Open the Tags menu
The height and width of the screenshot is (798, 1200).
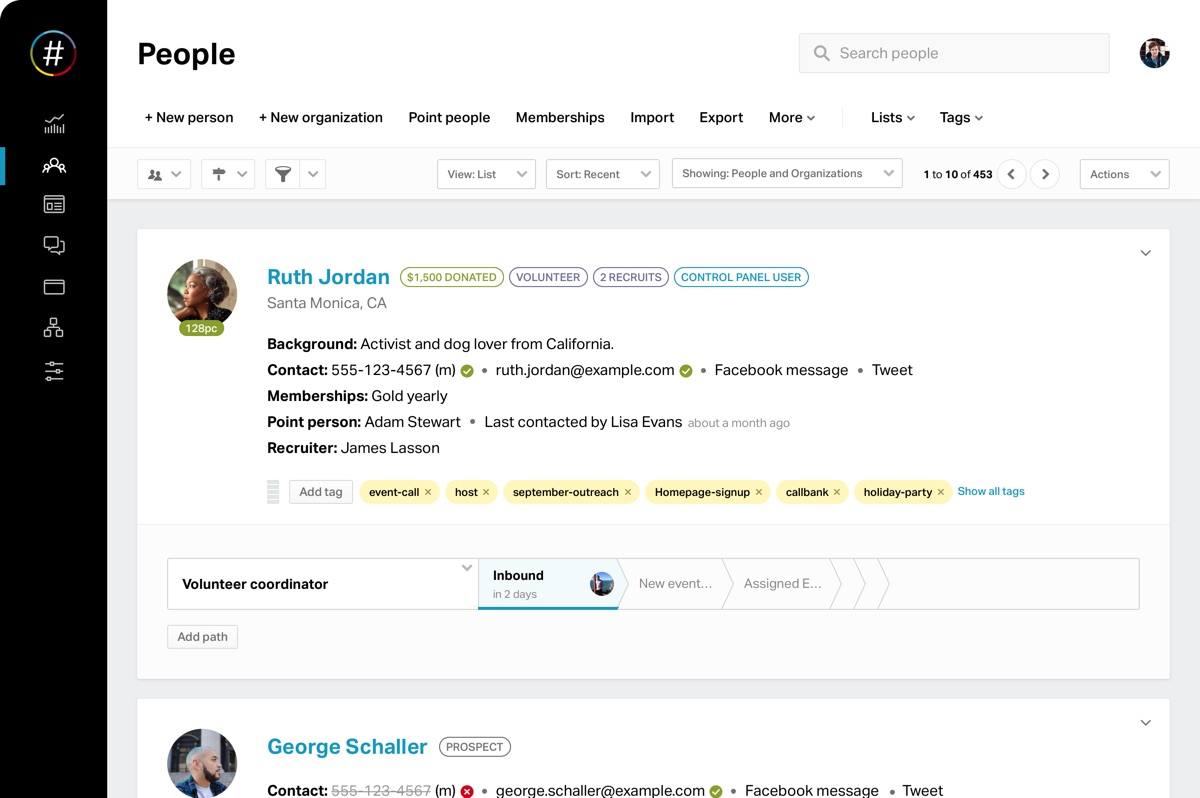(959, 117)
